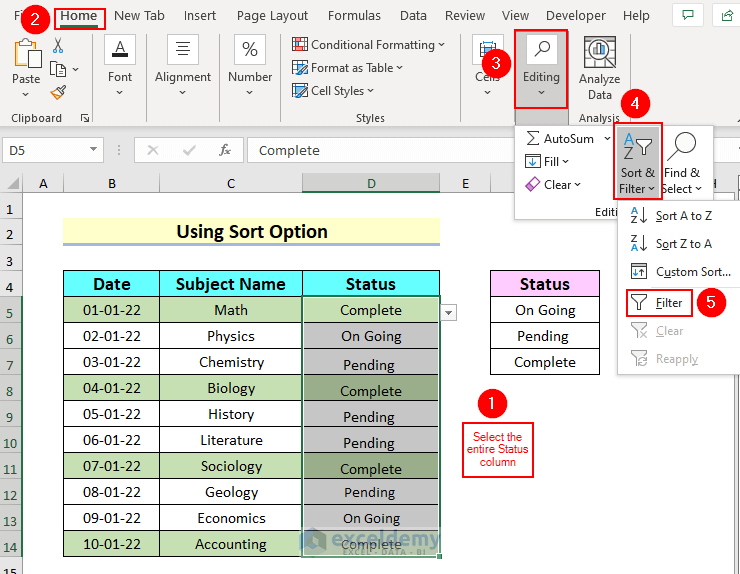740x574 pixels.
Task: Expand the Paste dropdown arrow
Action: (26, 94)
